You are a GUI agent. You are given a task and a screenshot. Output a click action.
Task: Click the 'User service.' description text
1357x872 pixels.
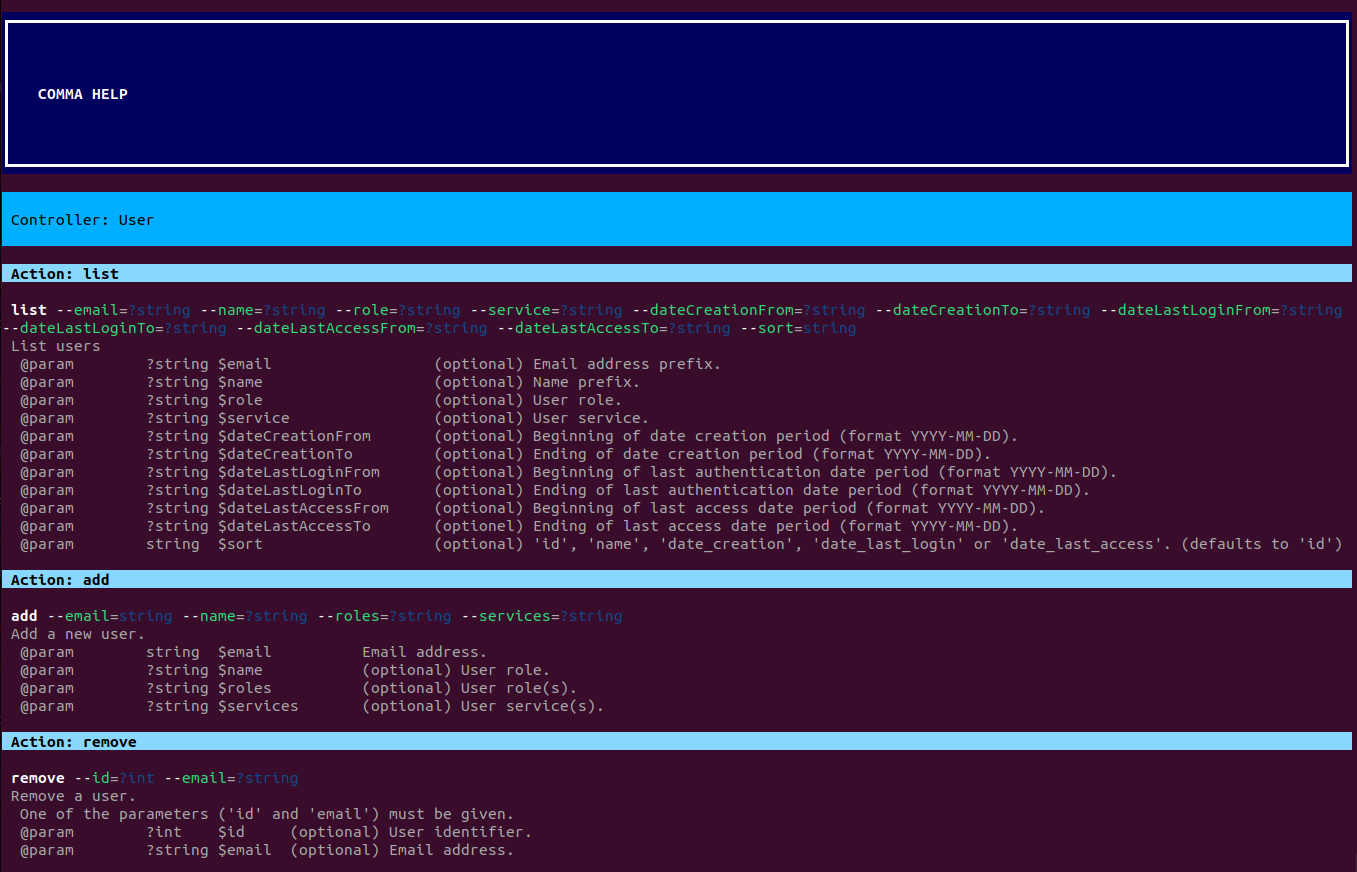tap(590, 418)
